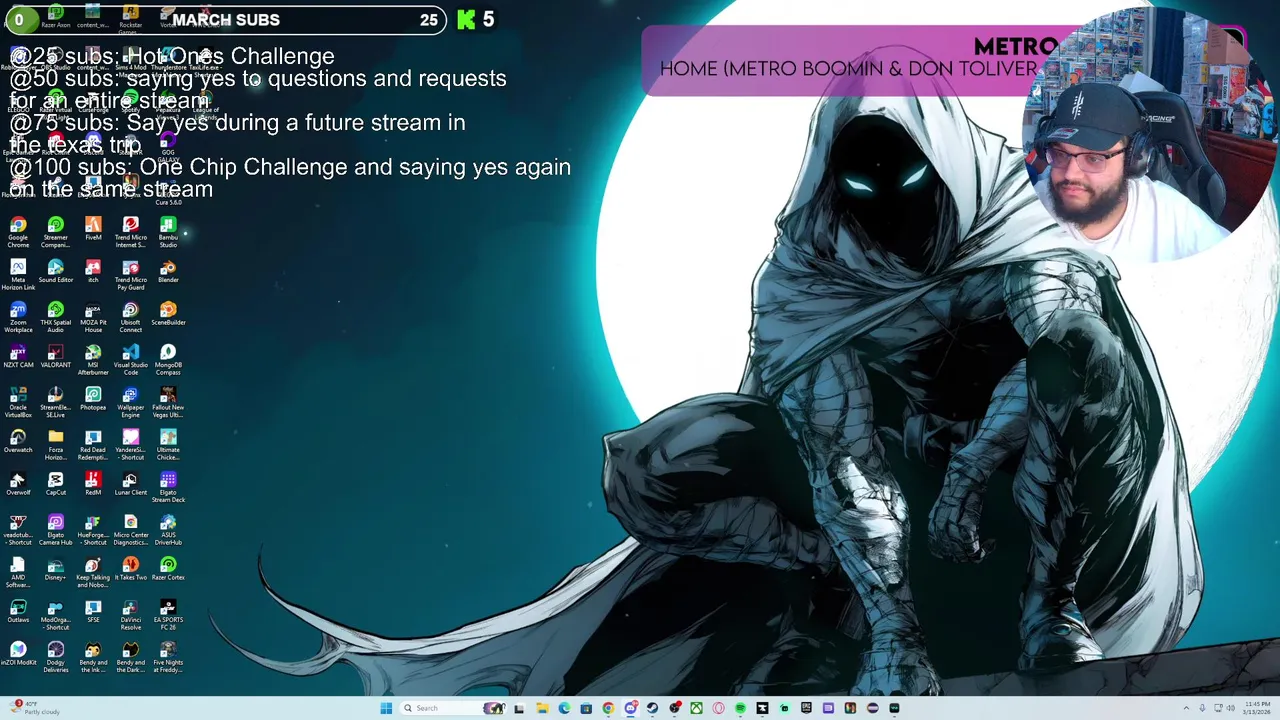Show hidden system tray icons
1280x720 pixels.
coord(1187,708)
